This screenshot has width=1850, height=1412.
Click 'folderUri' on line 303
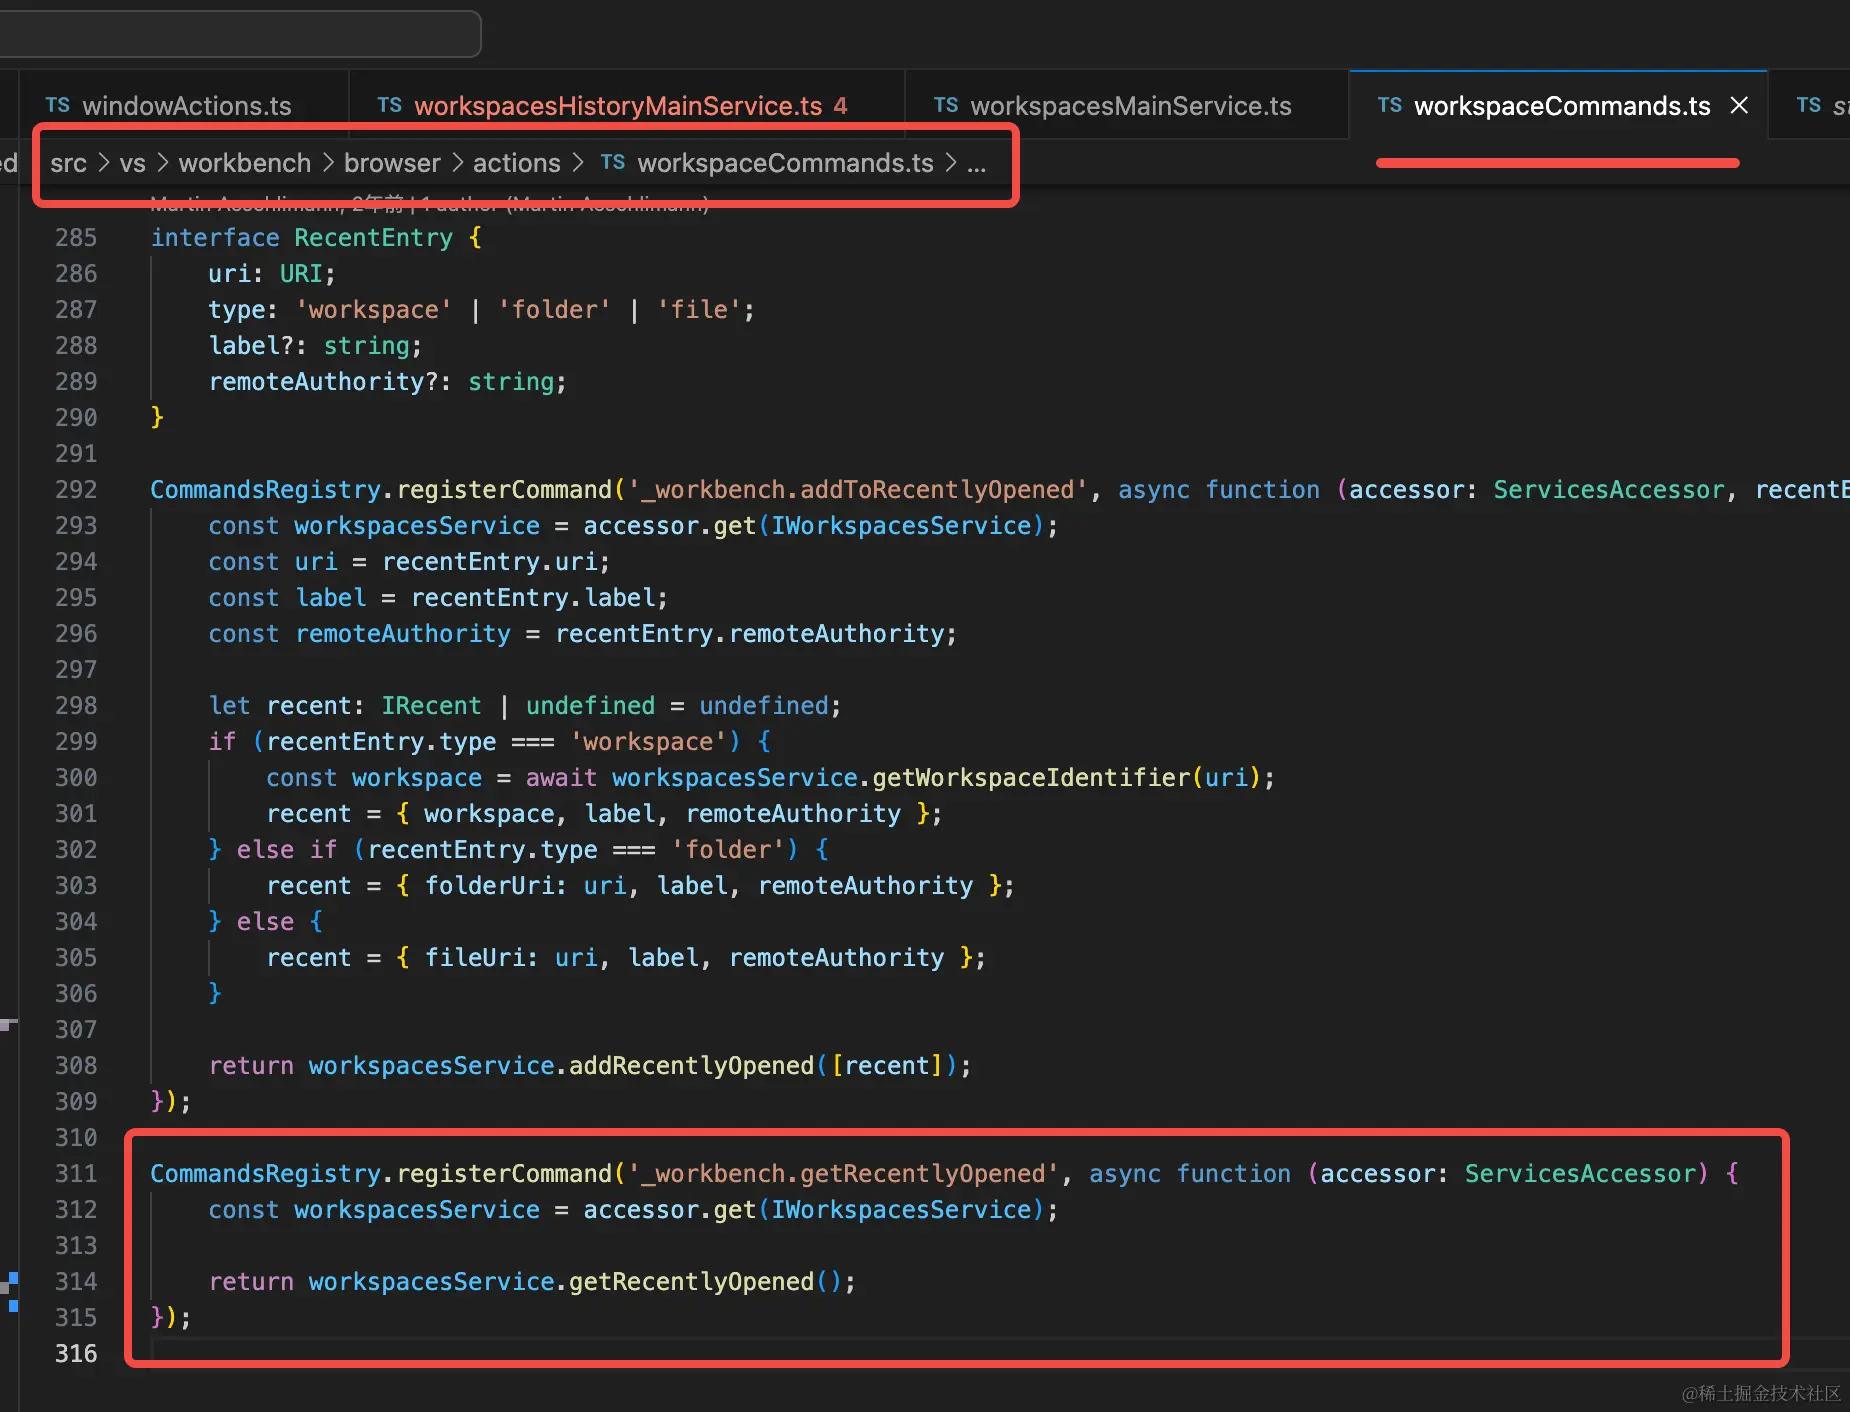[489, 885]
